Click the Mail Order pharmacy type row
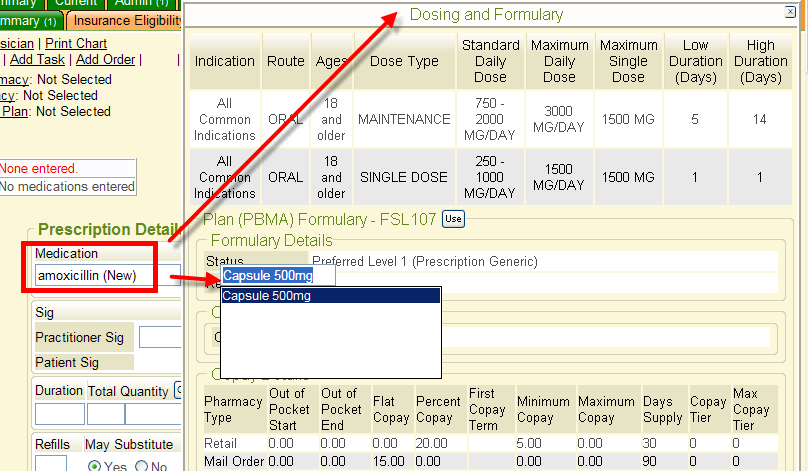This screenshot has height=471, width=808. click(236, 462)
